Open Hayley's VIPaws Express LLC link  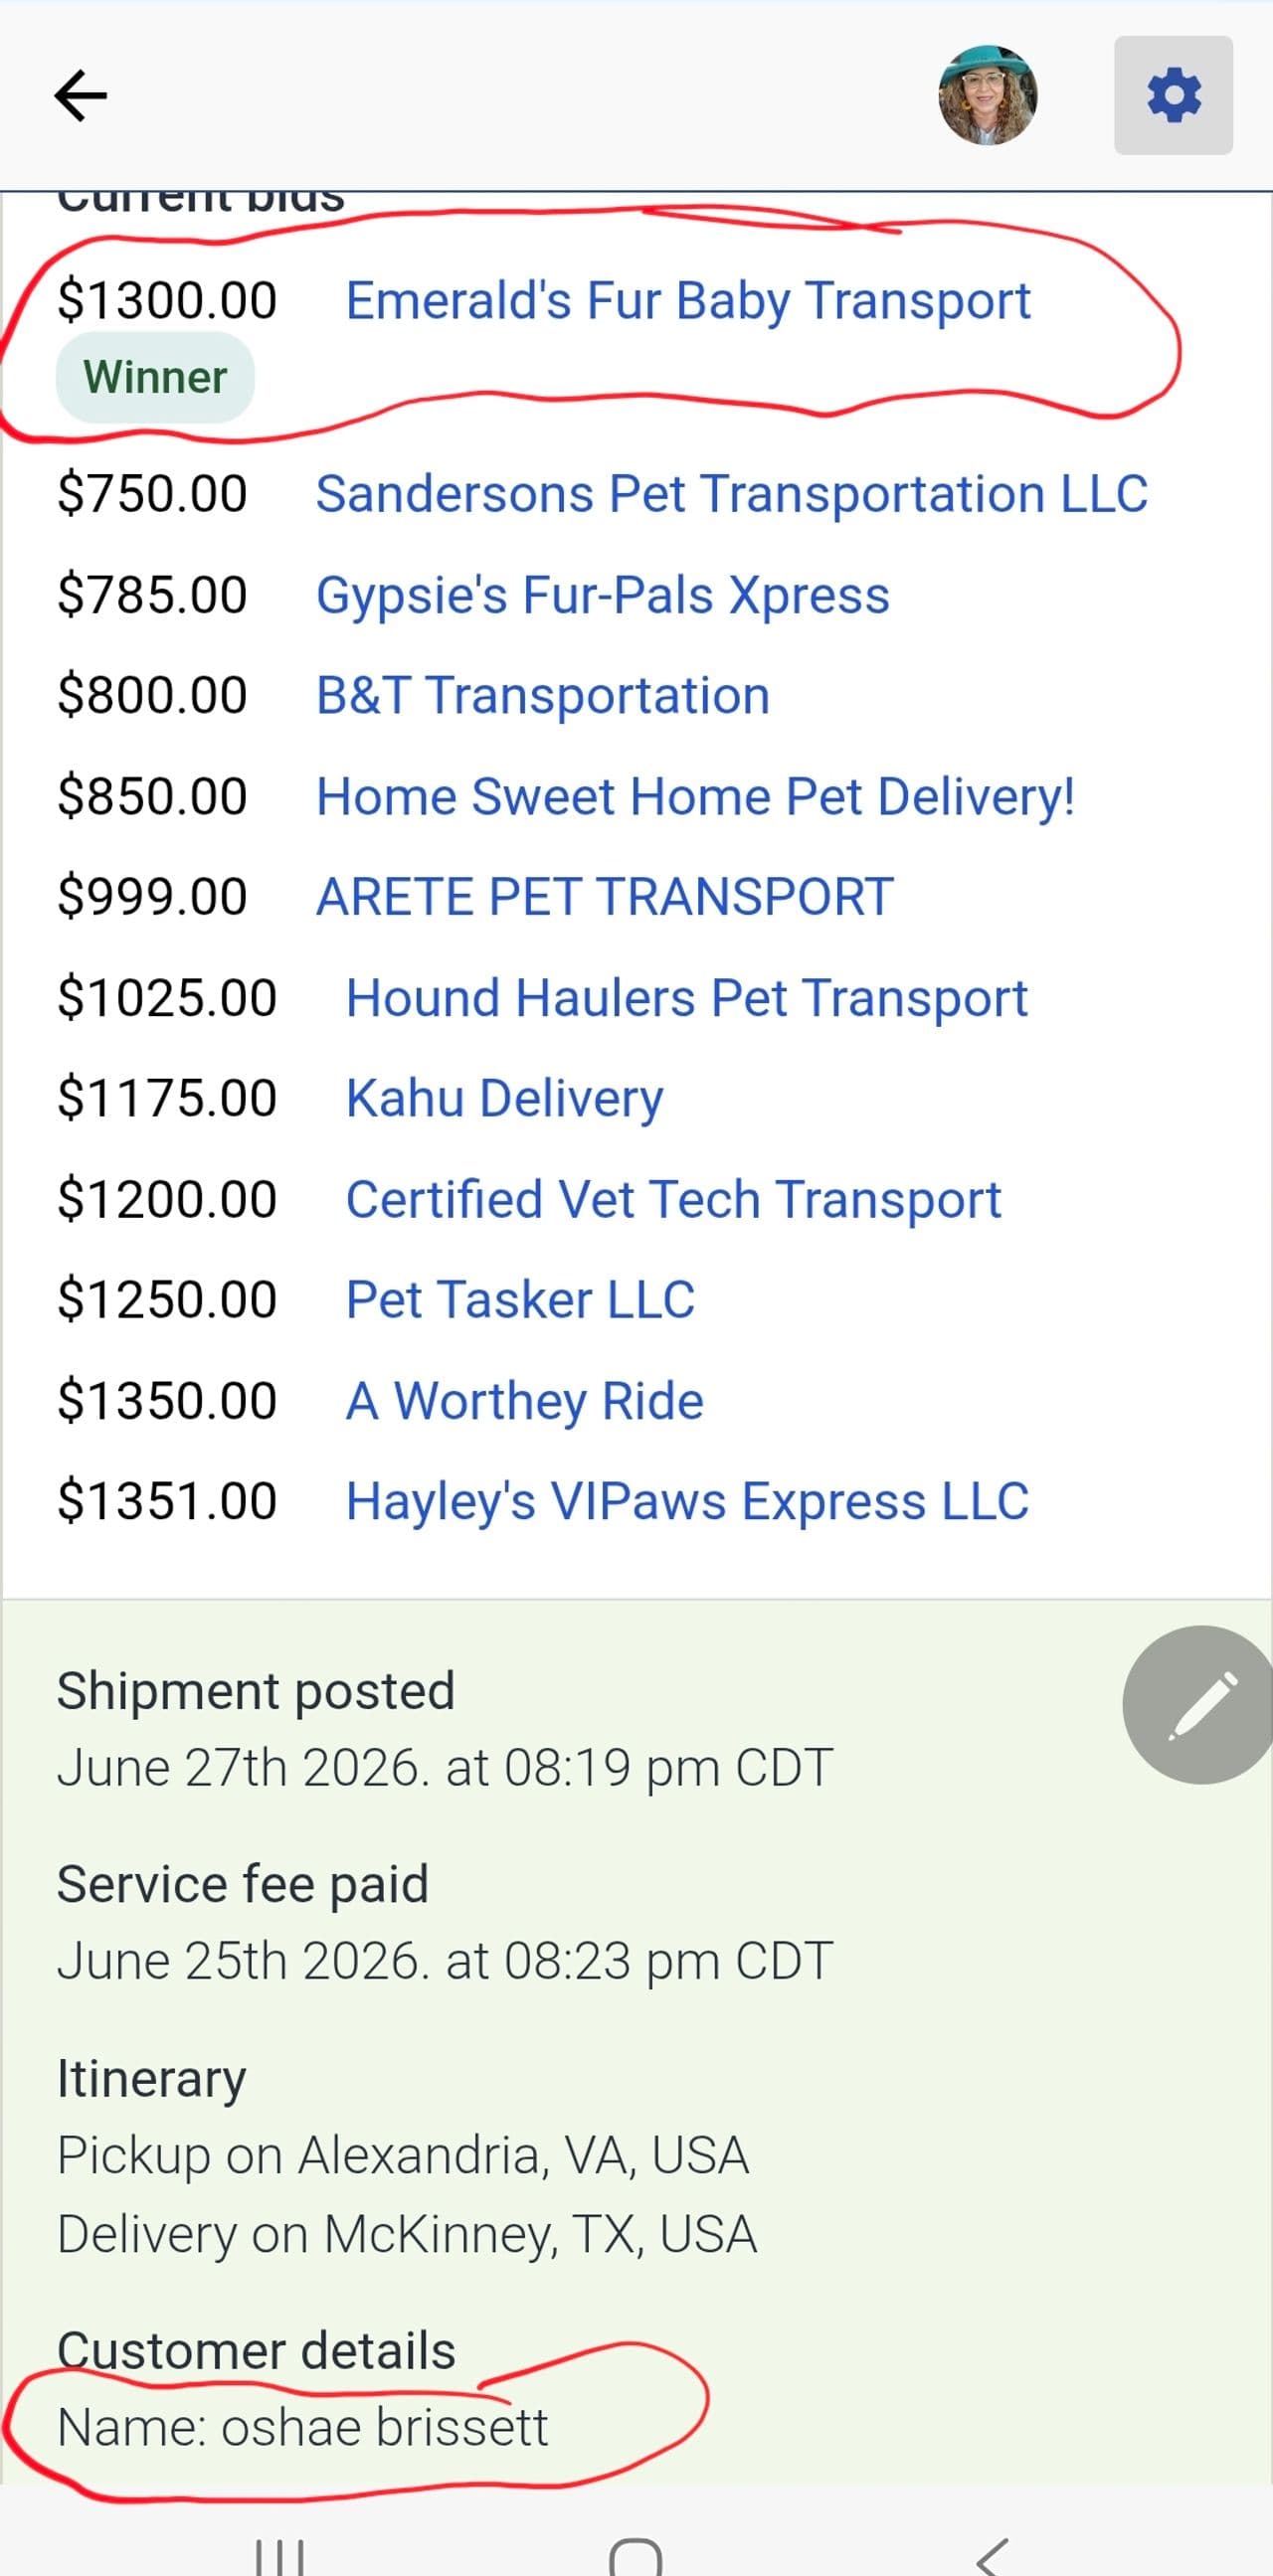pyautogui.click(x=687, y=1502)
